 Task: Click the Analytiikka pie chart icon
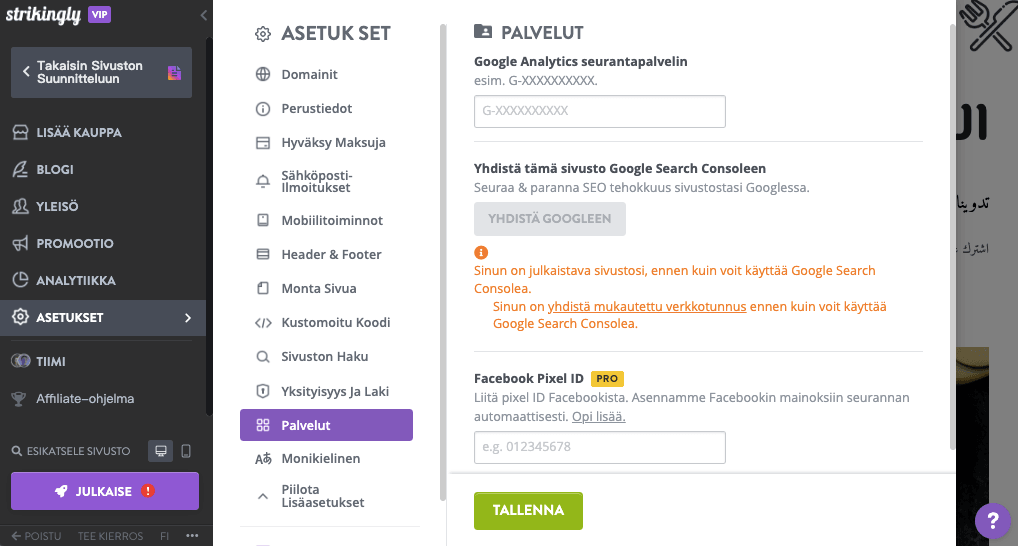click(19, 280)
